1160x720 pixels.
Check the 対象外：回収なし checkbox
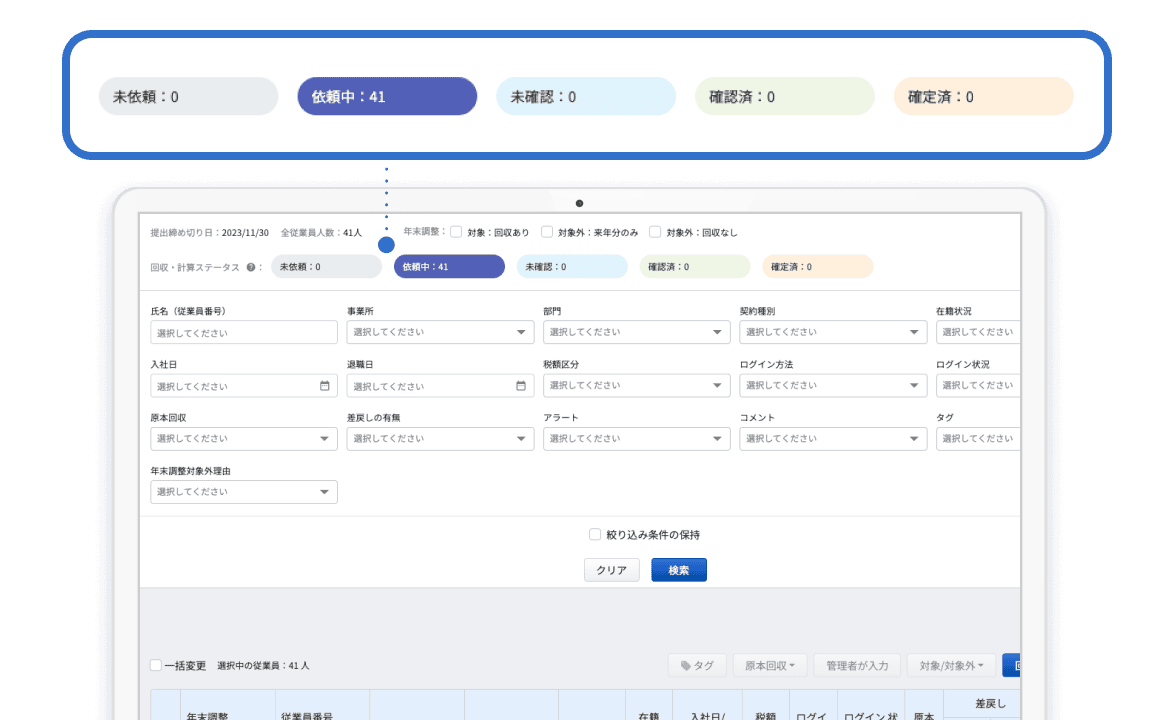[x=655, y=232]
